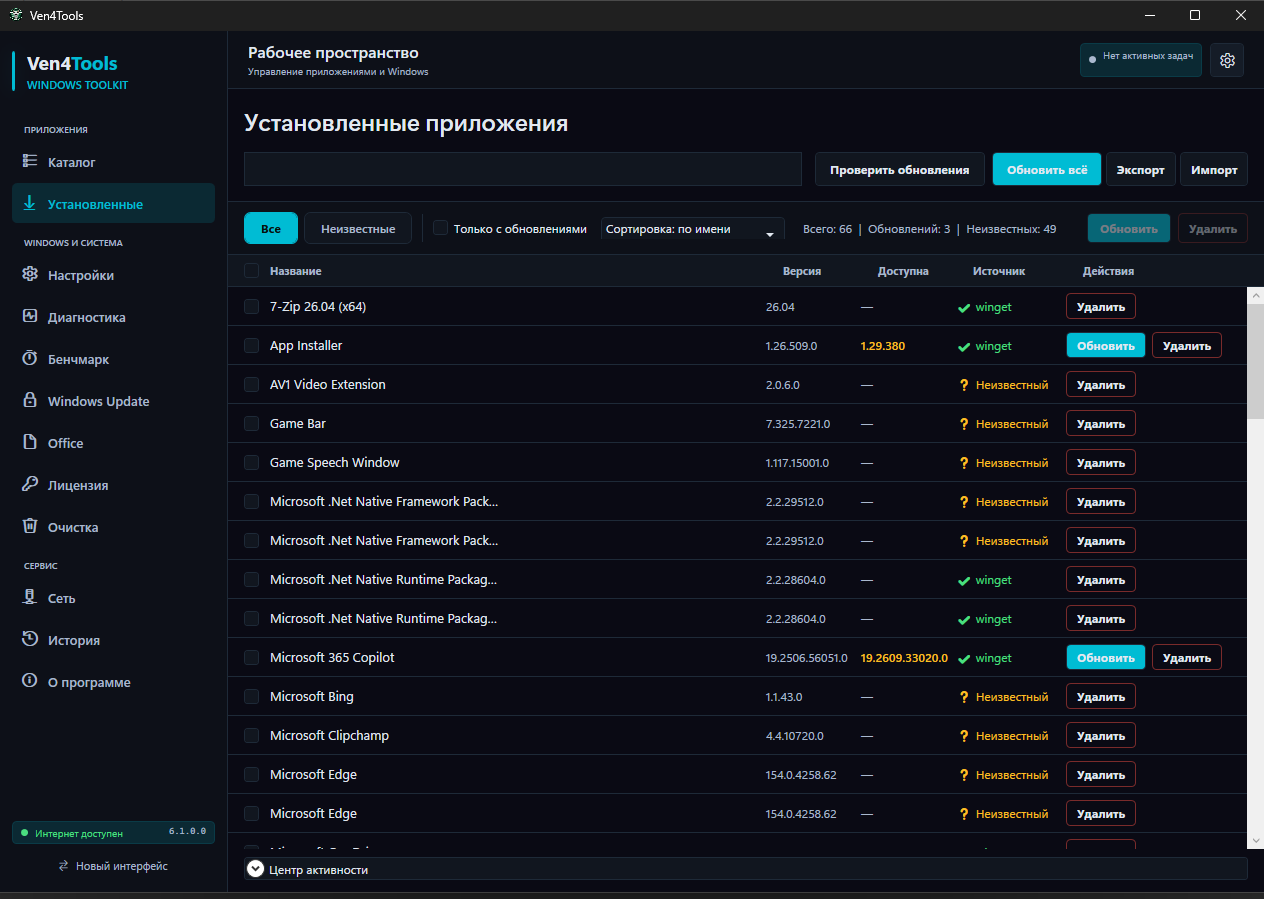This screenshot has height=899, width=1264.
Task: Click the question mark icon in the AV1 Video Extension row
Action: (964, 385)
